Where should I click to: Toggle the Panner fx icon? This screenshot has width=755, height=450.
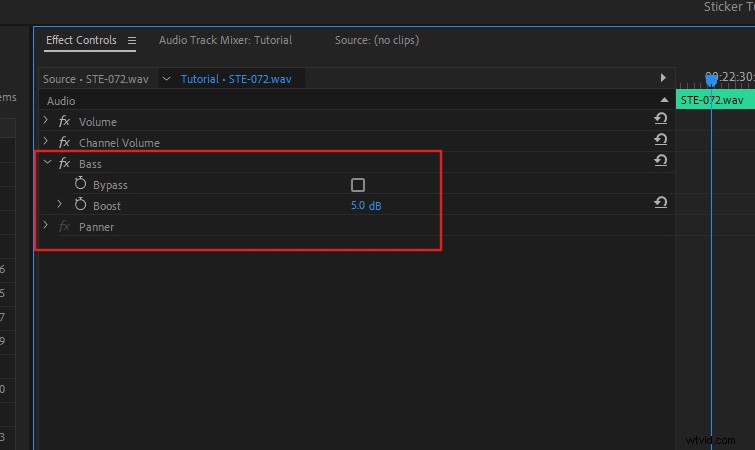(64, 227)
